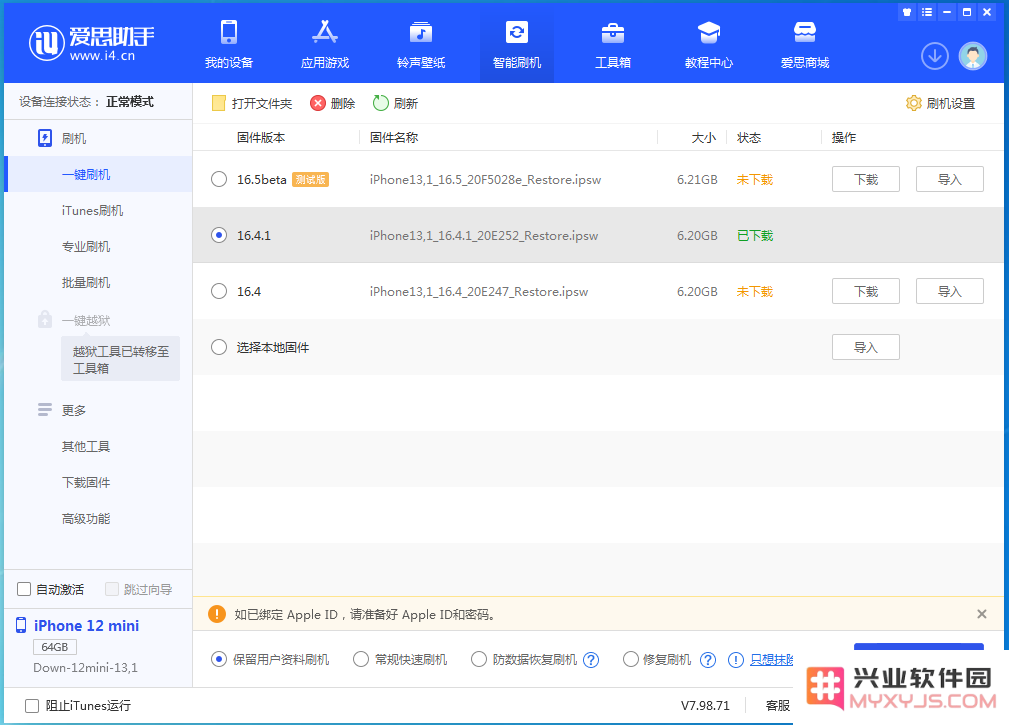
Task: Close the Apple ID warning banner
Action: (x=981, y=614)
